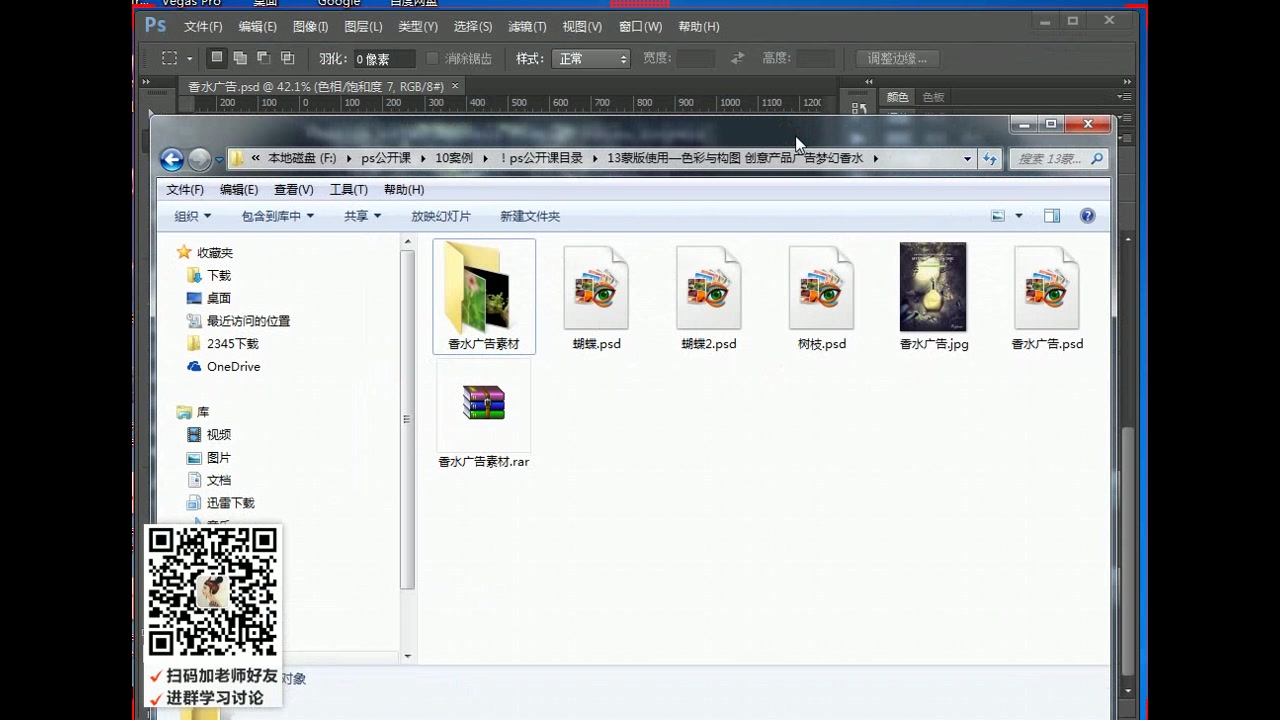This screenshot has height=720, width=1280.
Task: Select the 蝴蝶2.psd file icon
Action: coord(709,287)
